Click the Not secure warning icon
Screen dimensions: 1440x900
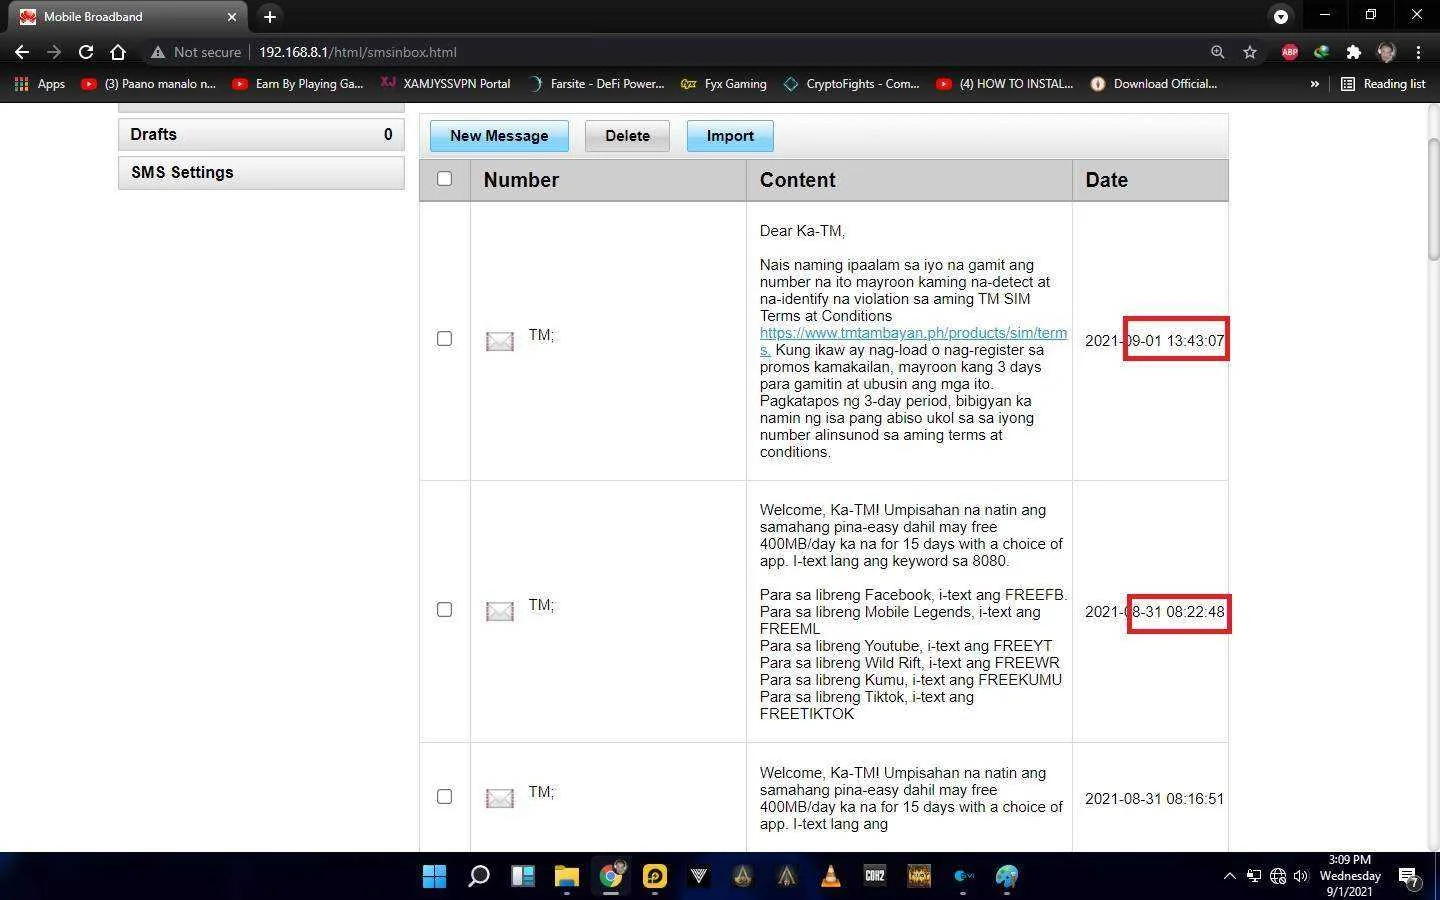[157, 52]
